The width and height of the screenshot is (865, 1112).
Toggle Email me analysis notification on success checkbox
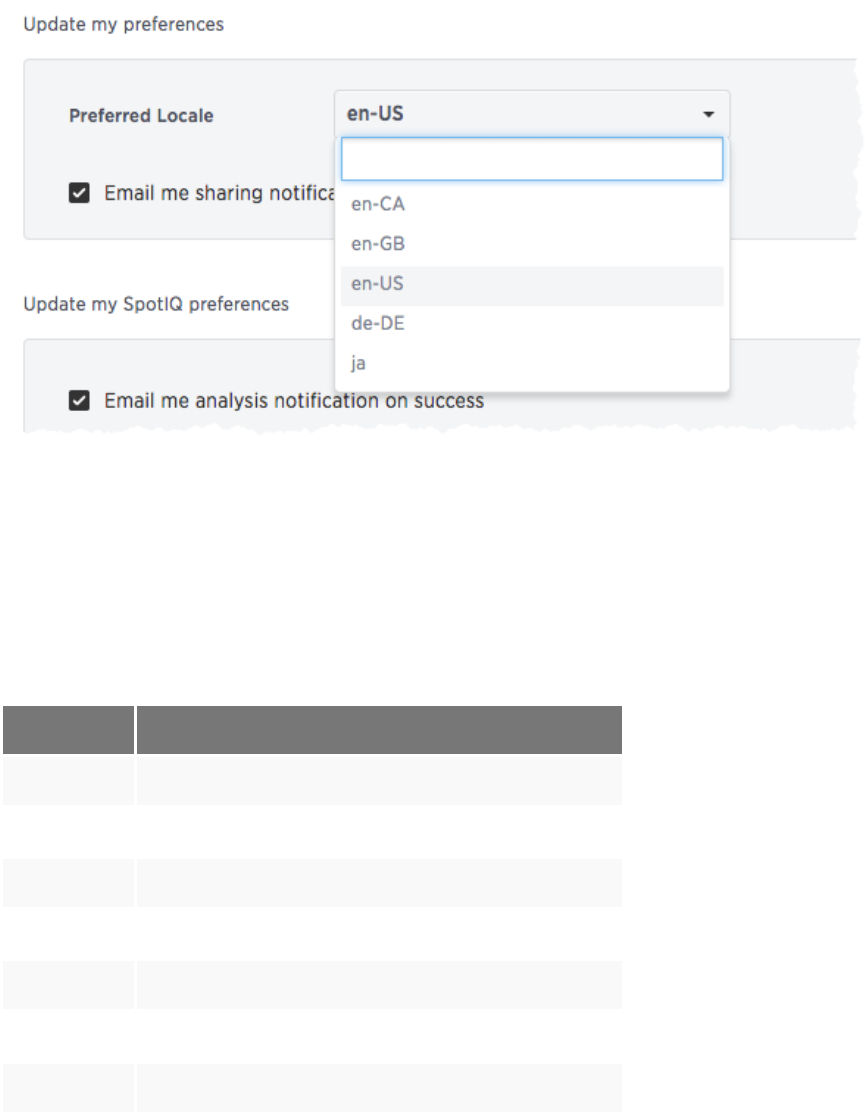pyautogui.click(x=79, y=401)
